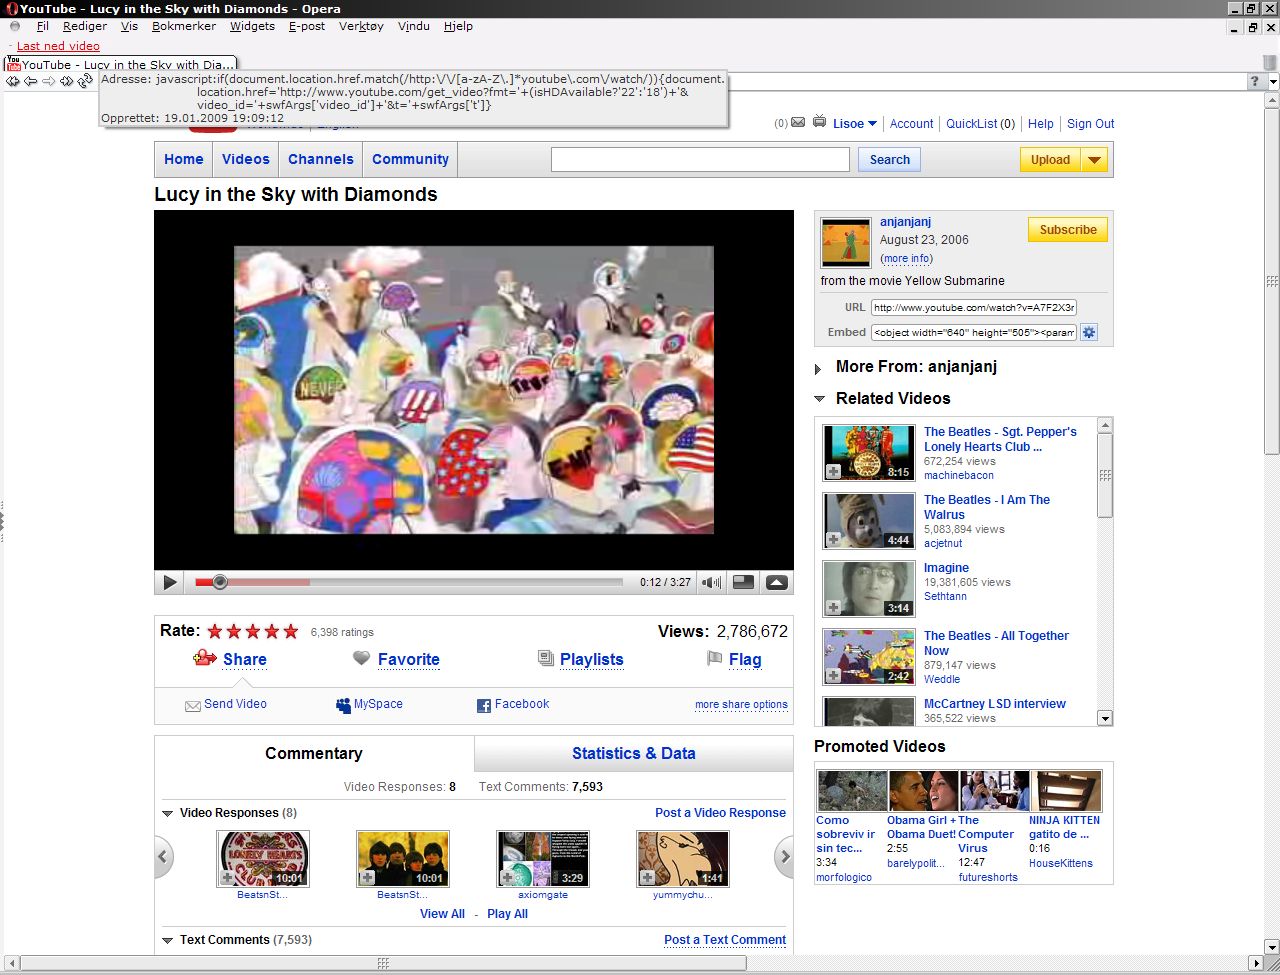1280x975 pixels.
Task: Switch to Statistics & Data tab
Action: (634, 754)
